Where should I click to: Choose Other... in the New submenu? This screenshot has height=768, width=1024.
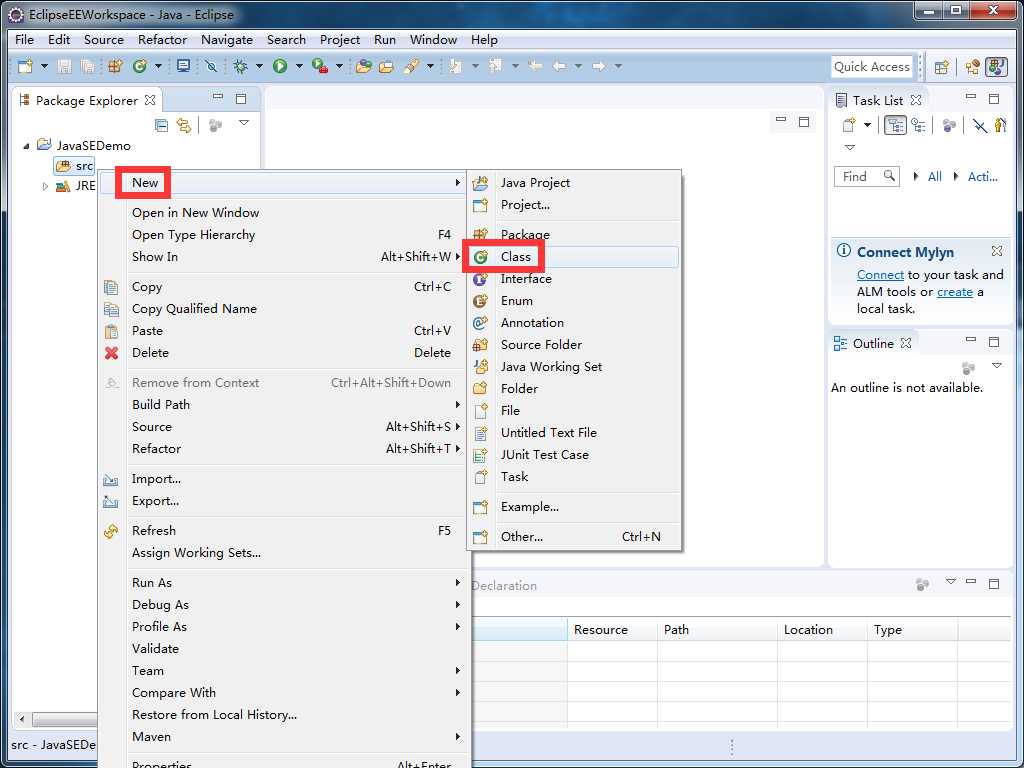573,537
